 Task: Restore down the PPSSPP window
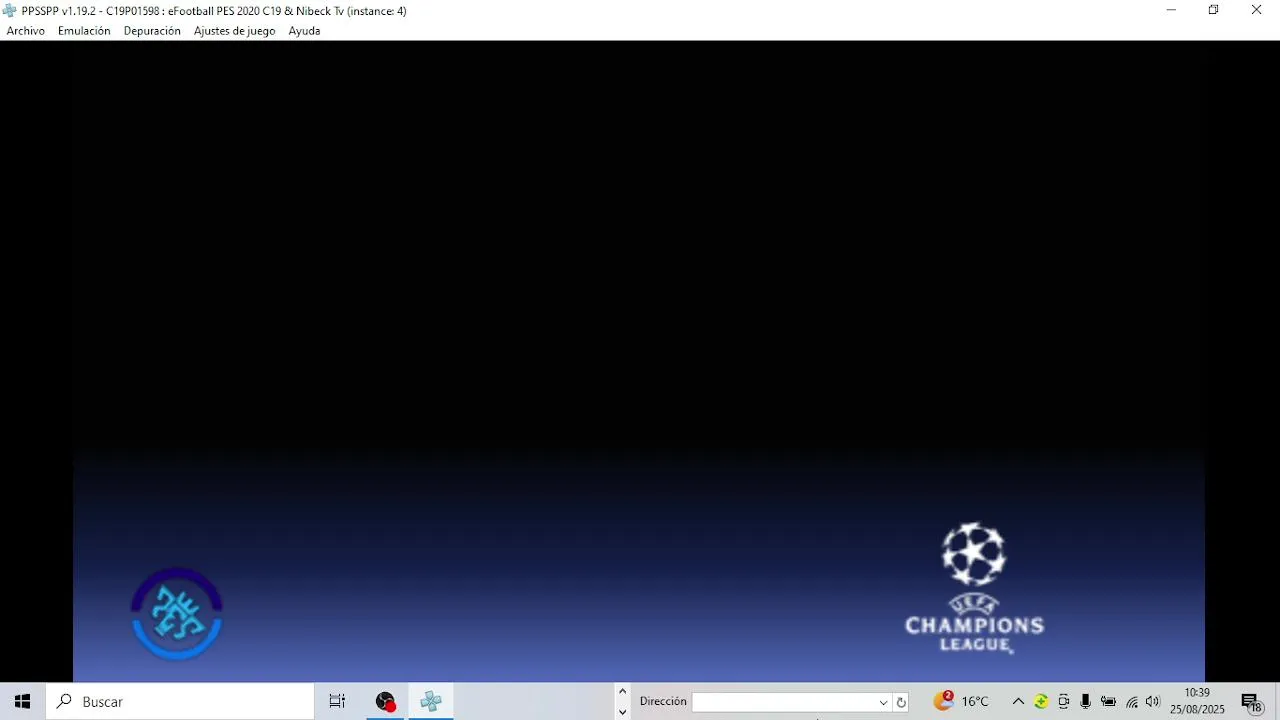click(1213, 10)
